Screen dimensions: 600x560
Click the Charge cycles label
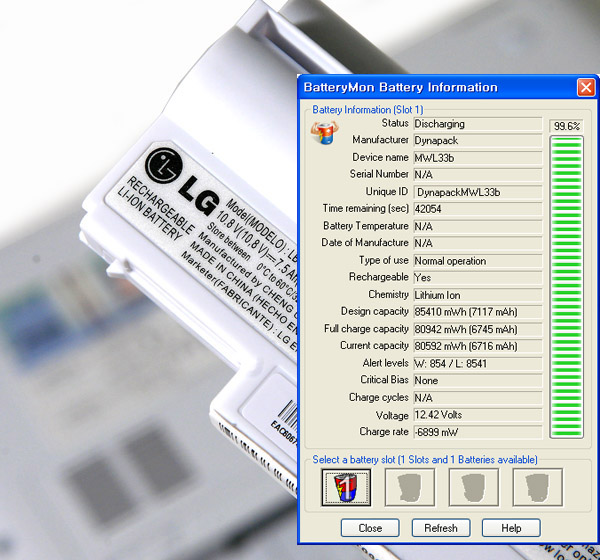378,397
